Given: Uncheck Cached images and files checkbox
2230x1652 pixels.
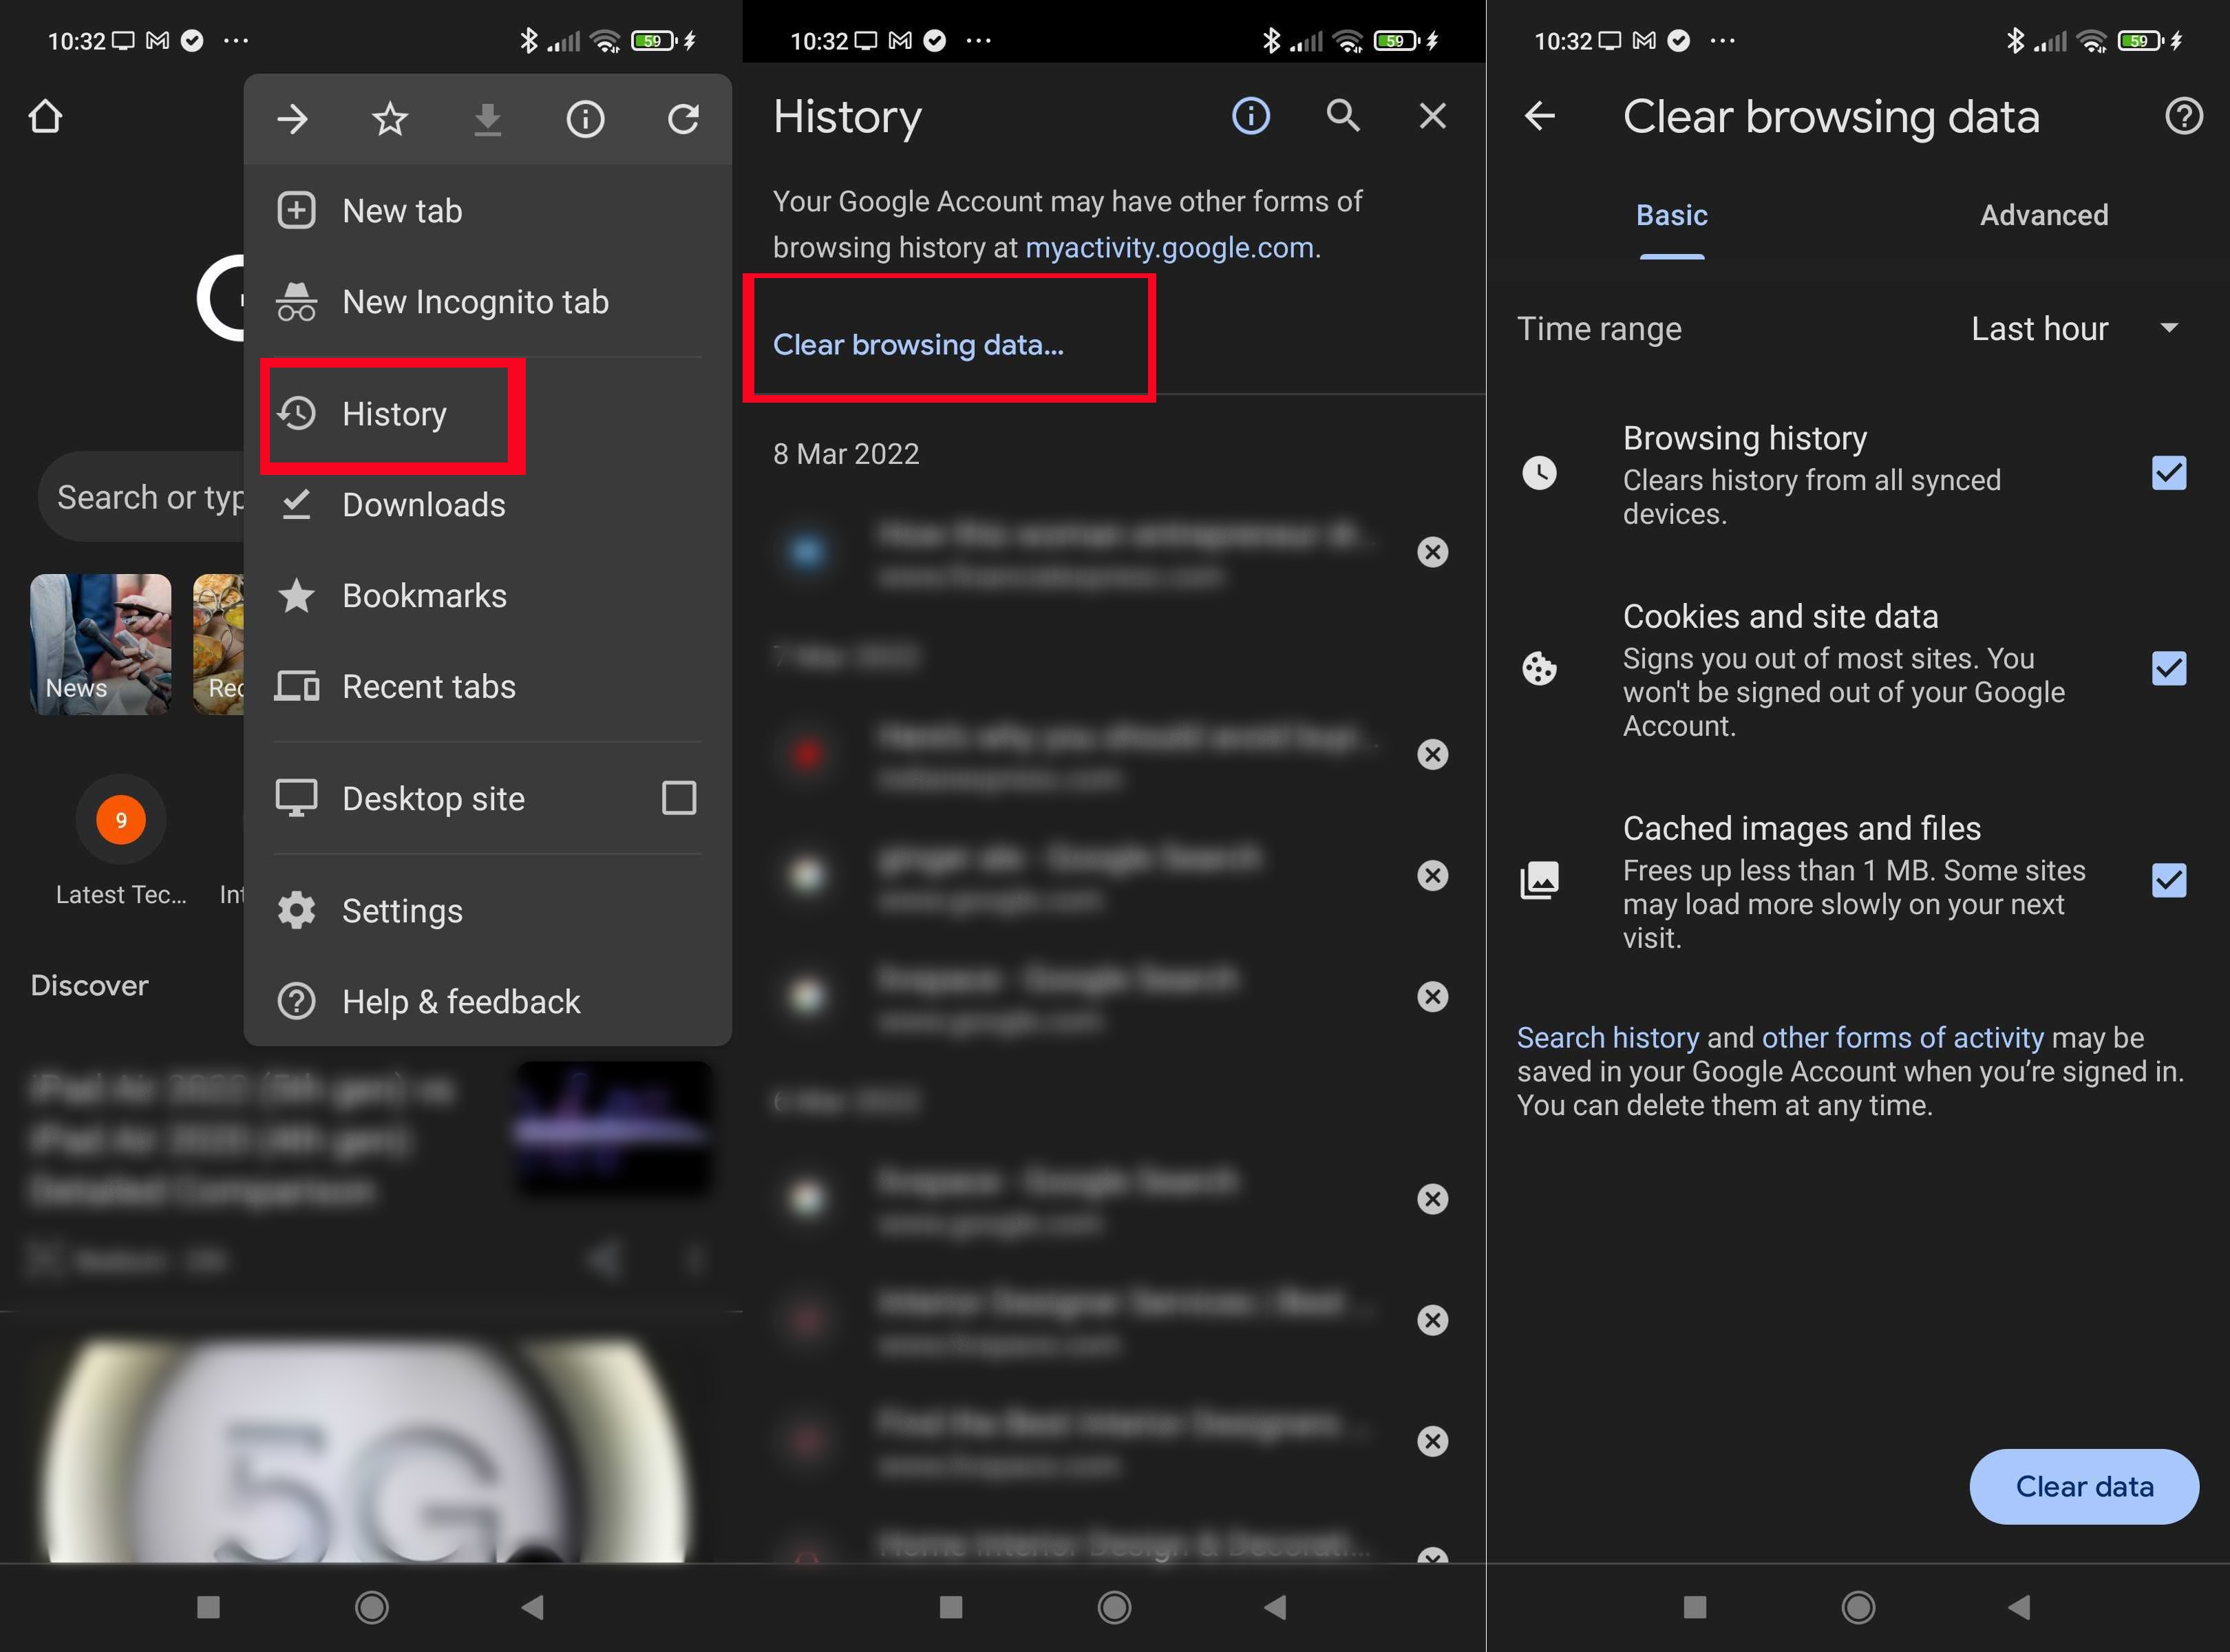Looking at the screenshot, I should (2169, 880).
